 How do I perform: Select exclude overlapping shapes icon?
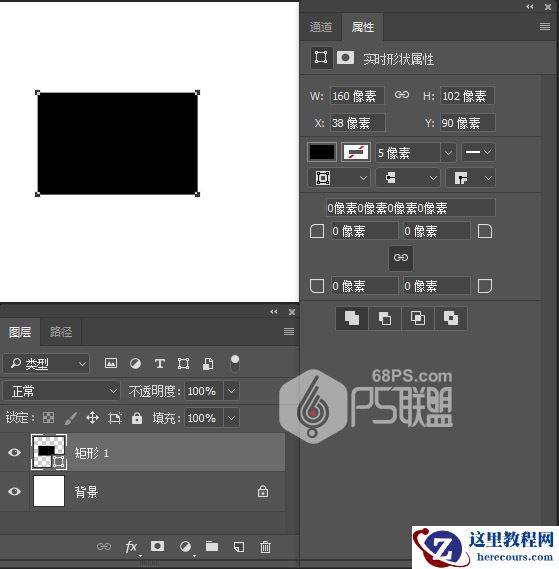click(x=450, y=318)
